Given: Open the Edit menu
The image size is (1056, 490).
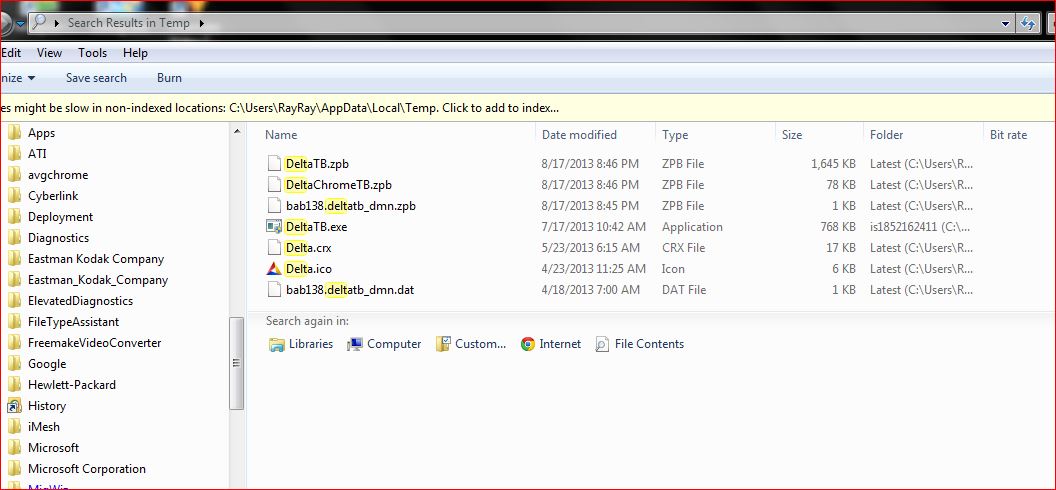Looking at the screenshot, I should 11,52.
